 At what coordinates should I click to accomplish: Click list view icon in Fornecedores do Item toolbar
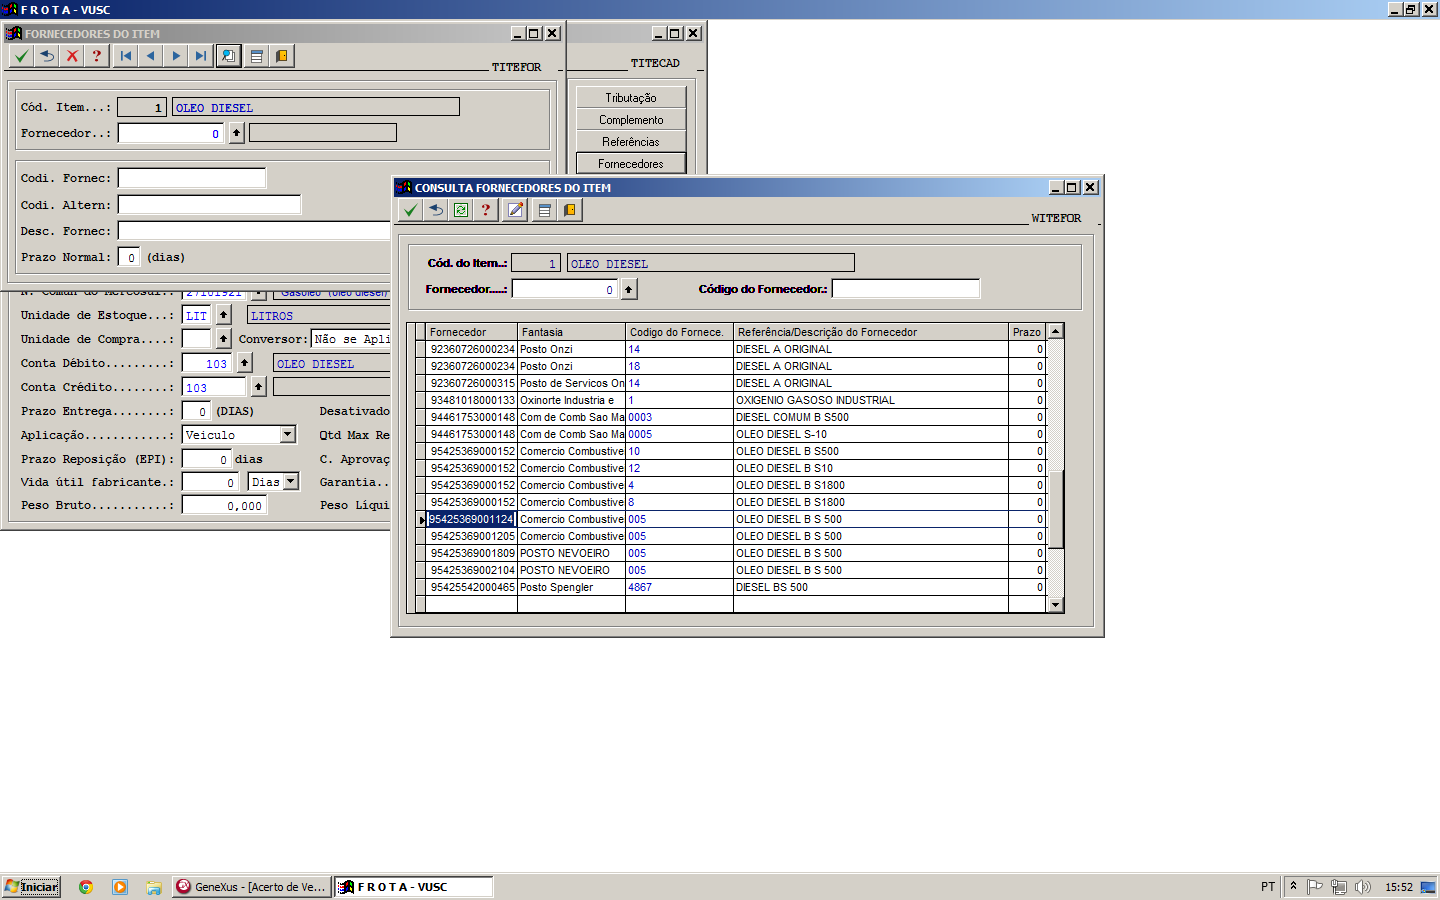257,56
